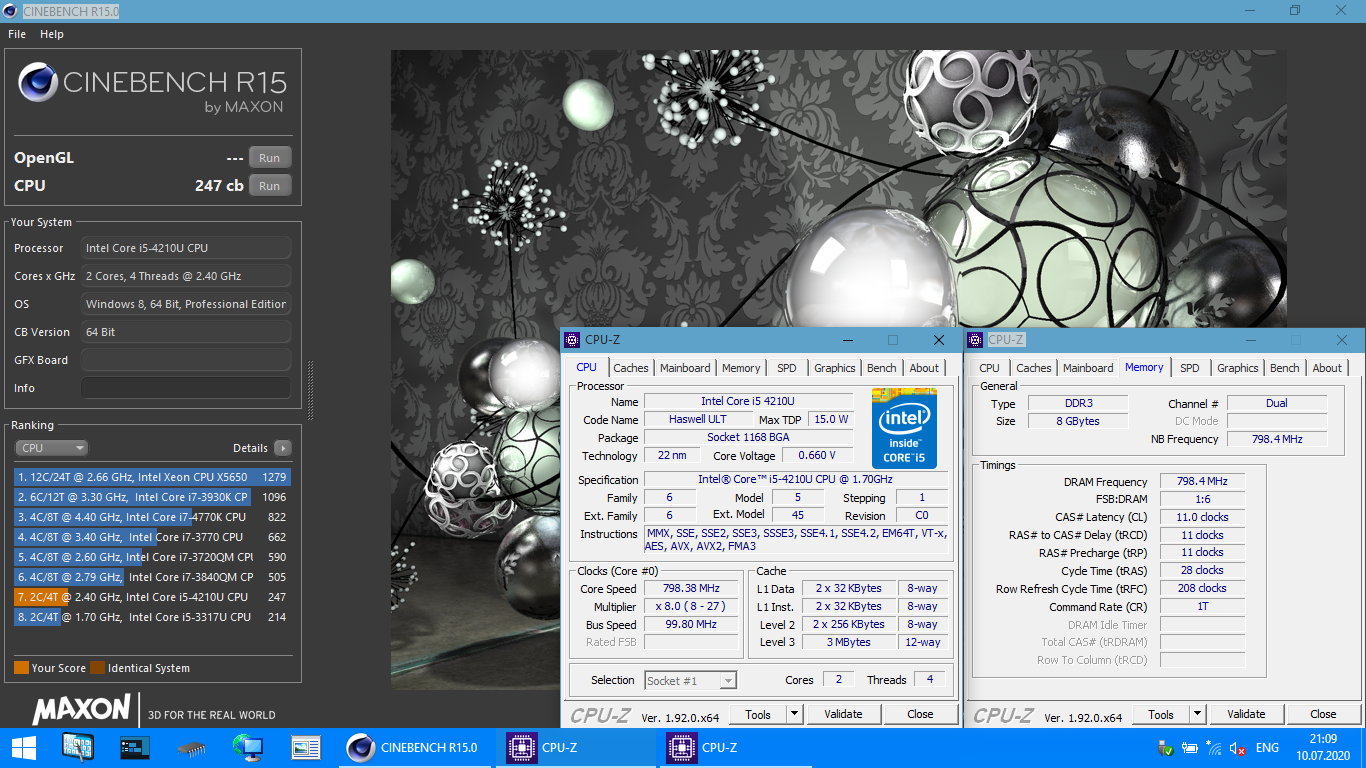This screenshot has height=768, width=1366.
Task: Select ranking row Intel Xeon CPU X5650
Action: (152, 477)
